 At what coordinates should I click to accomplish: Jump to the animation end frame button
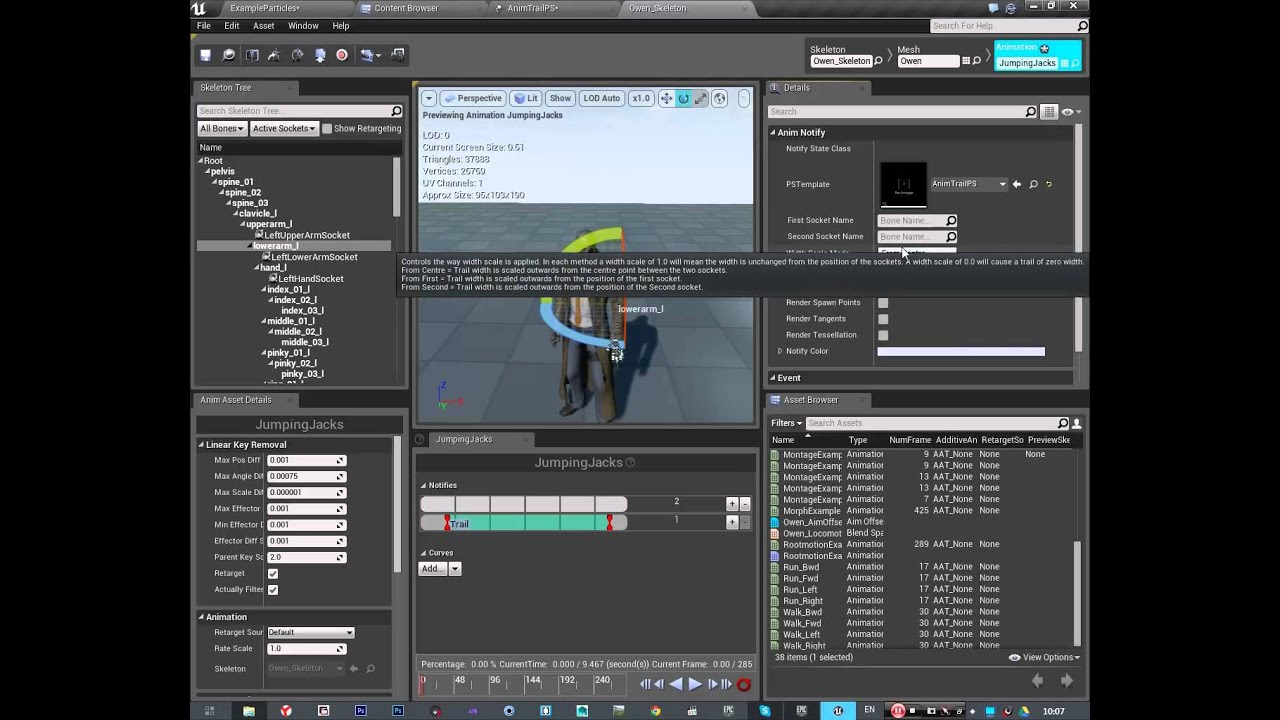tap(727, 684)
